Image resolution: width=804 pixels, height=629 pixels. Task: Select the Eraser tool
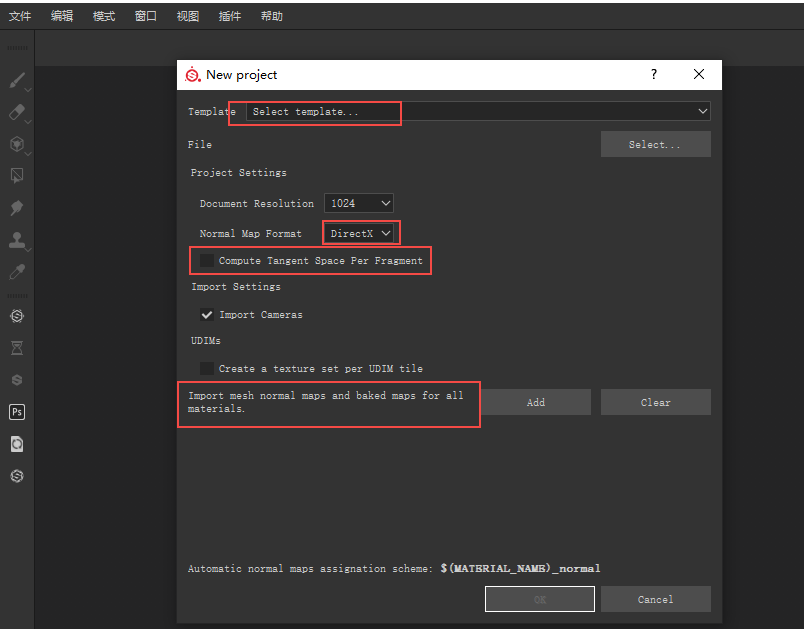pos(17,112)
